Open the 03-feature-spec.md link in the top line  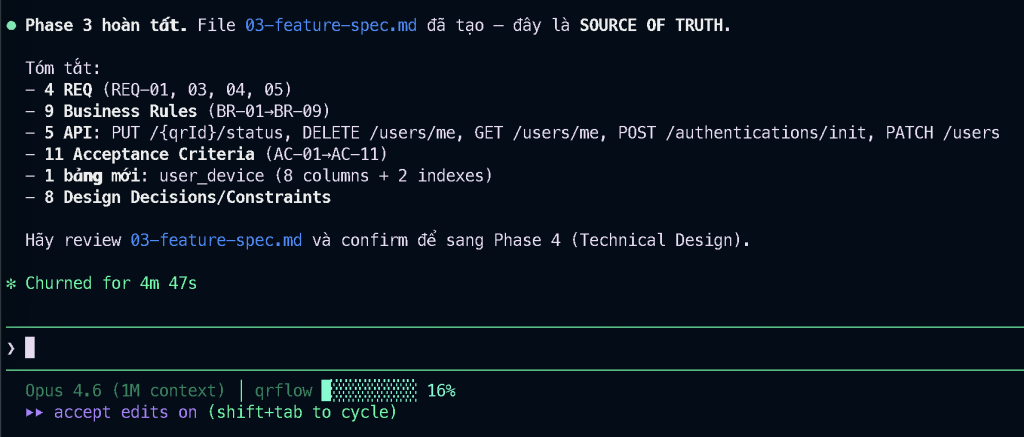click(x=330, y=26)
